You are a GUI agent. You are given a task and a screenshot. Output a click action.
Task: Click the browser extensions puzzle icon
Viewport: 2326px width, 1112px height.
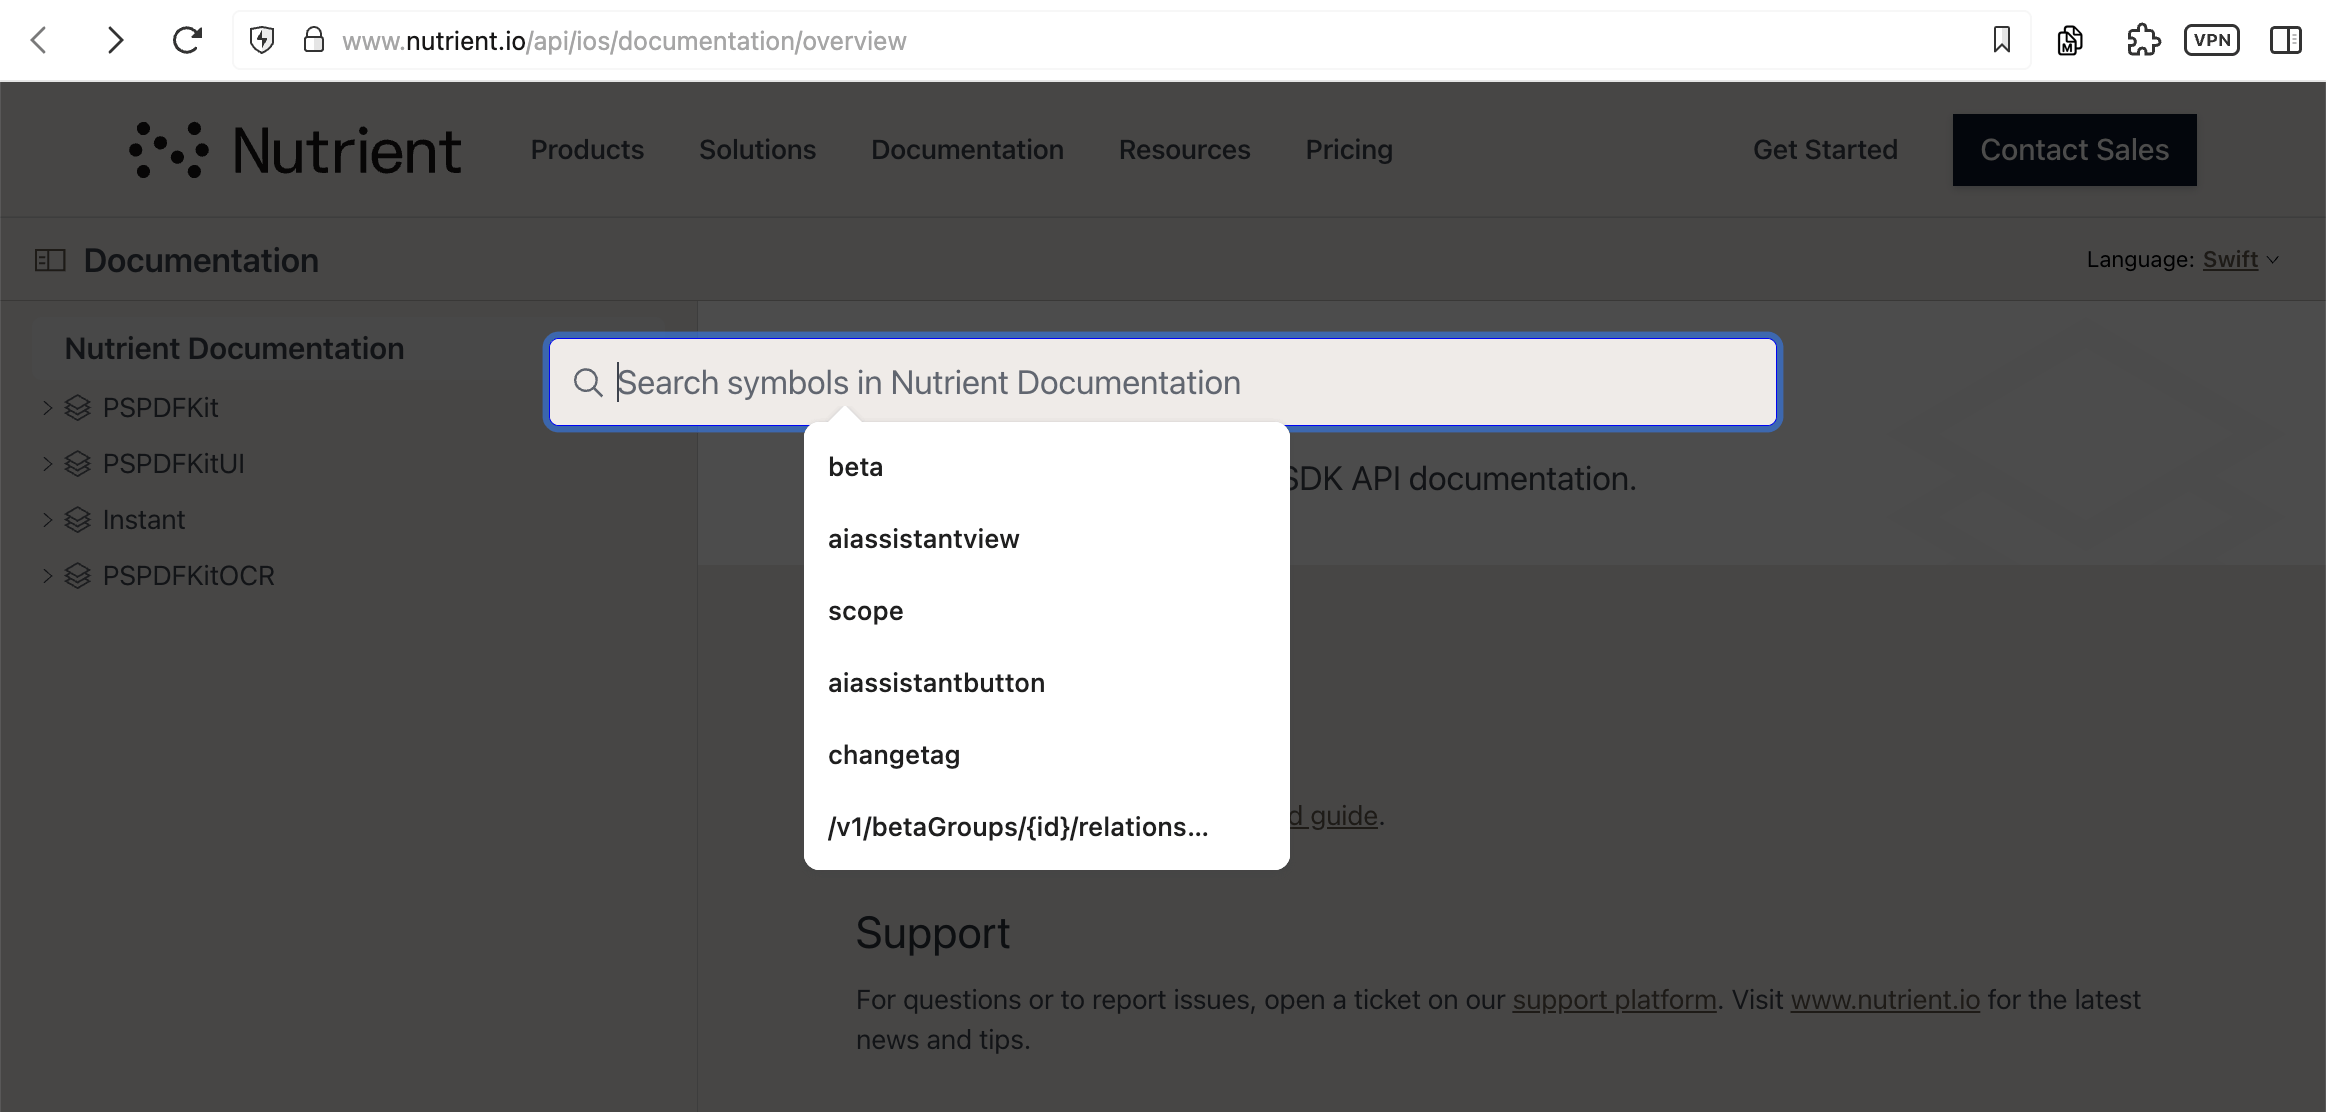pos(2142,40)
